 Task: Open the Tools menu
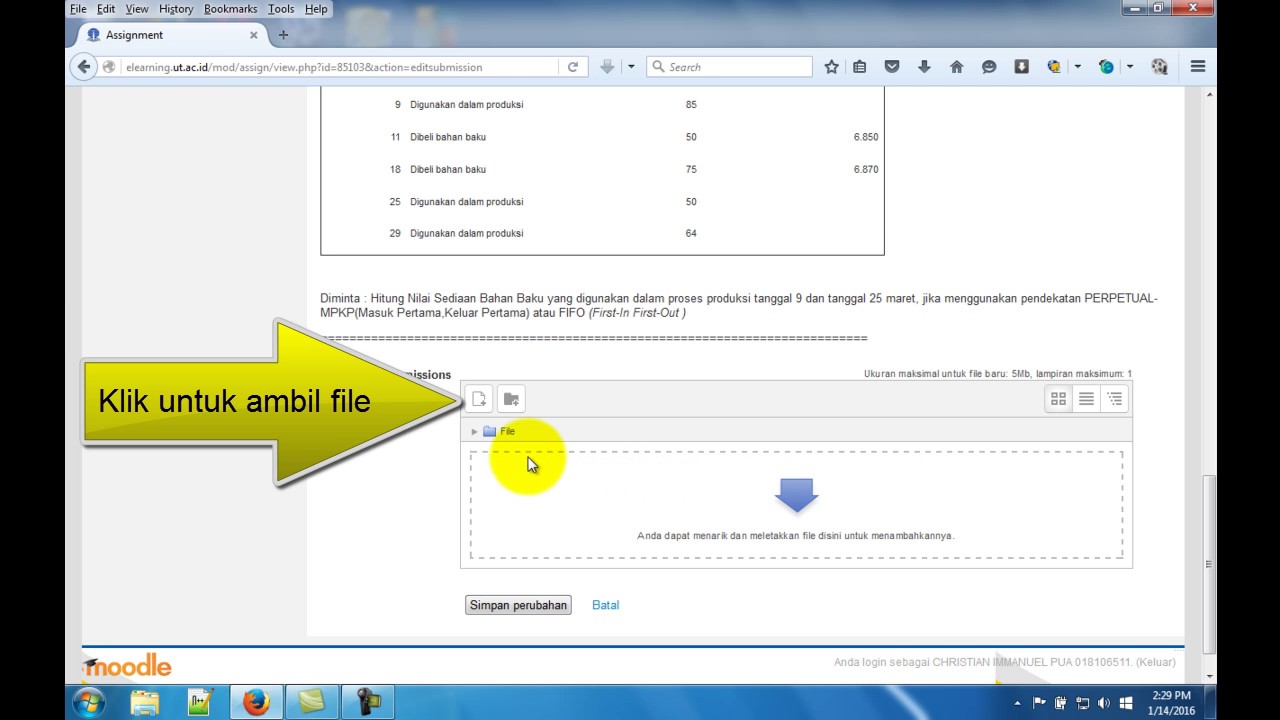click(x=282, y=9)
